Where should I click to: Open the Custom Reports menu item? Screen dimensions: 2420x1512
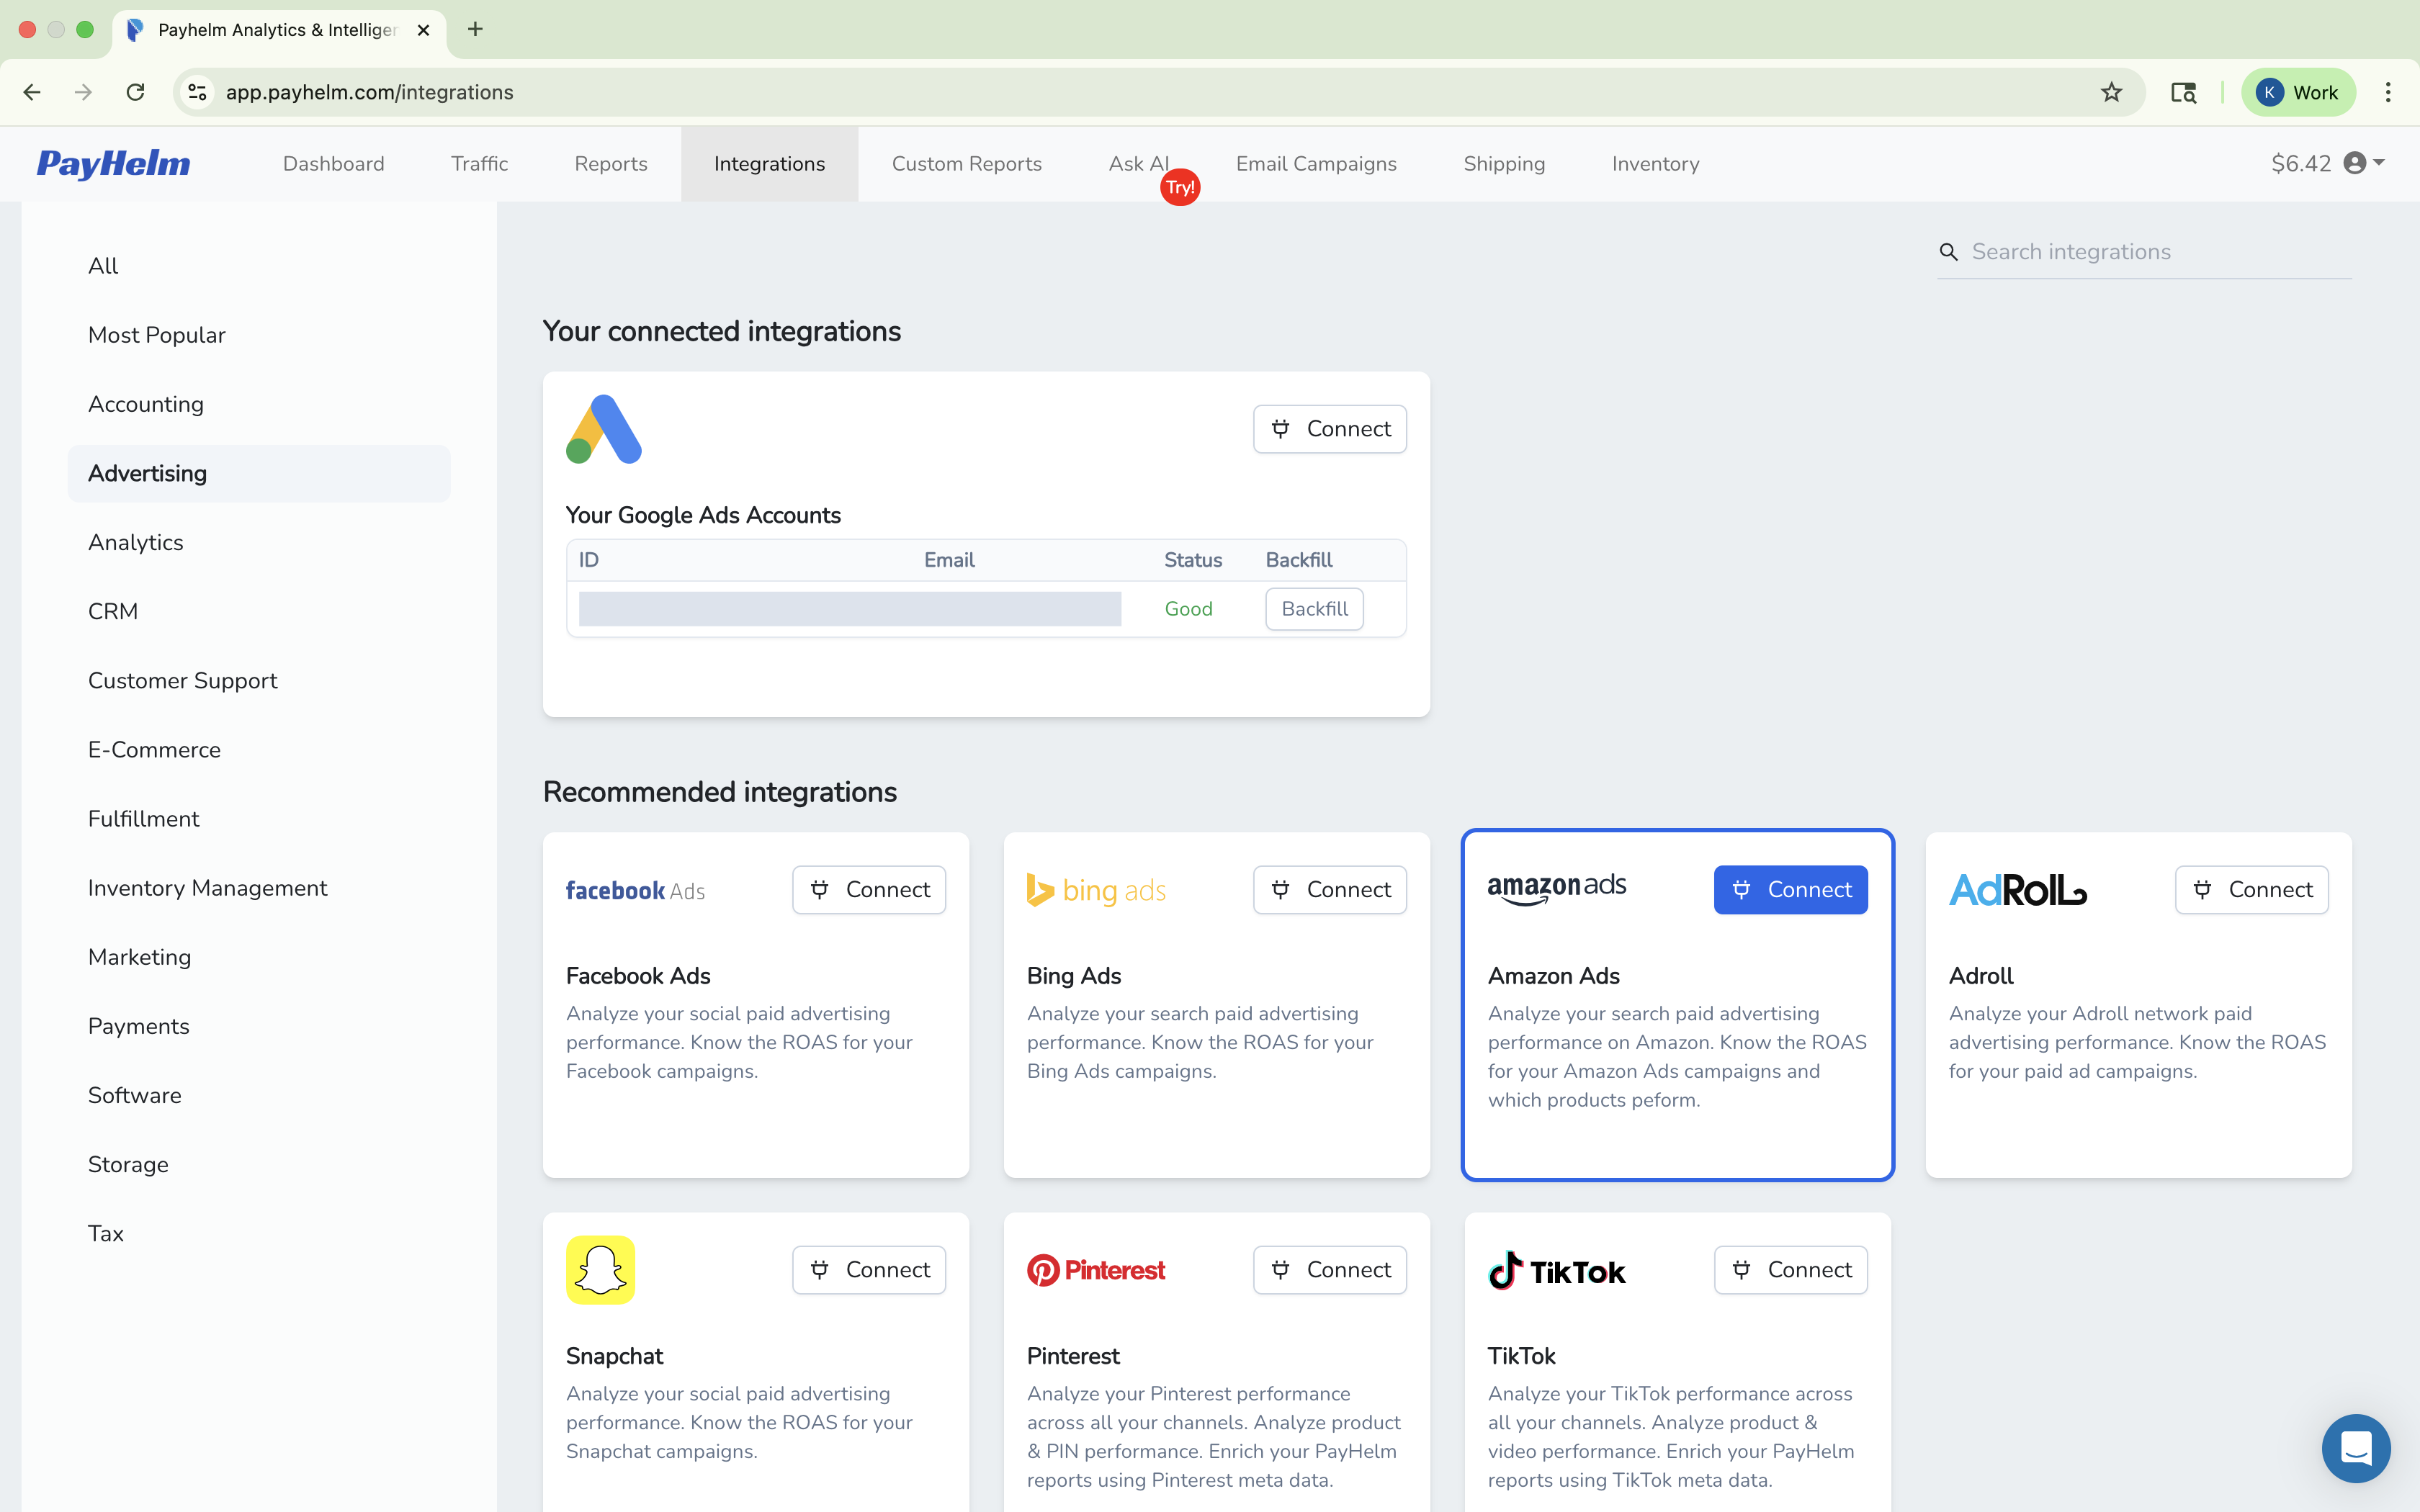point(966,163)
